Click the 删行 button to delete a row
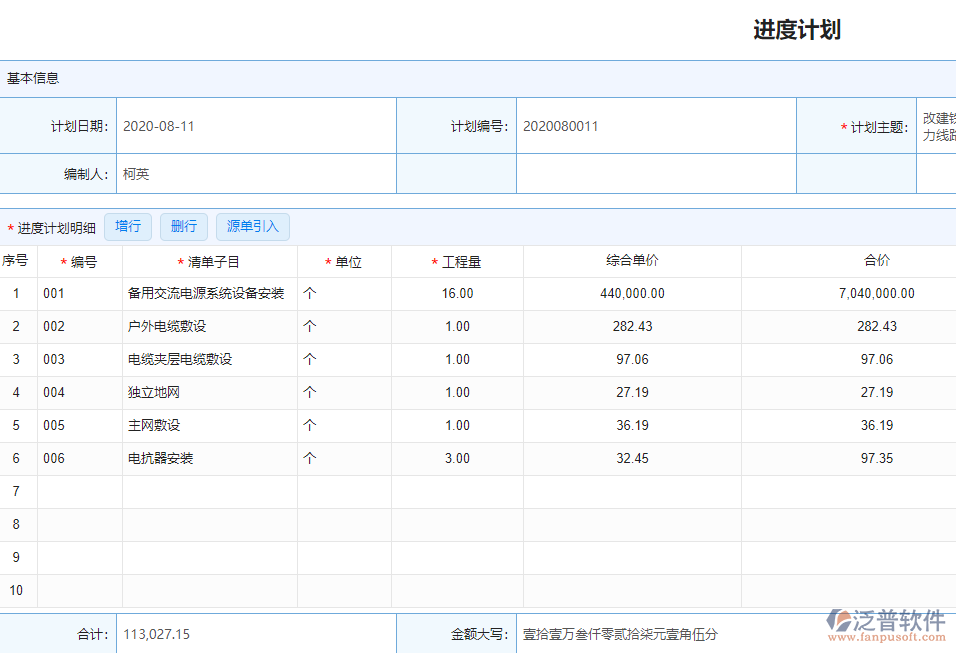 coord(183,226)
